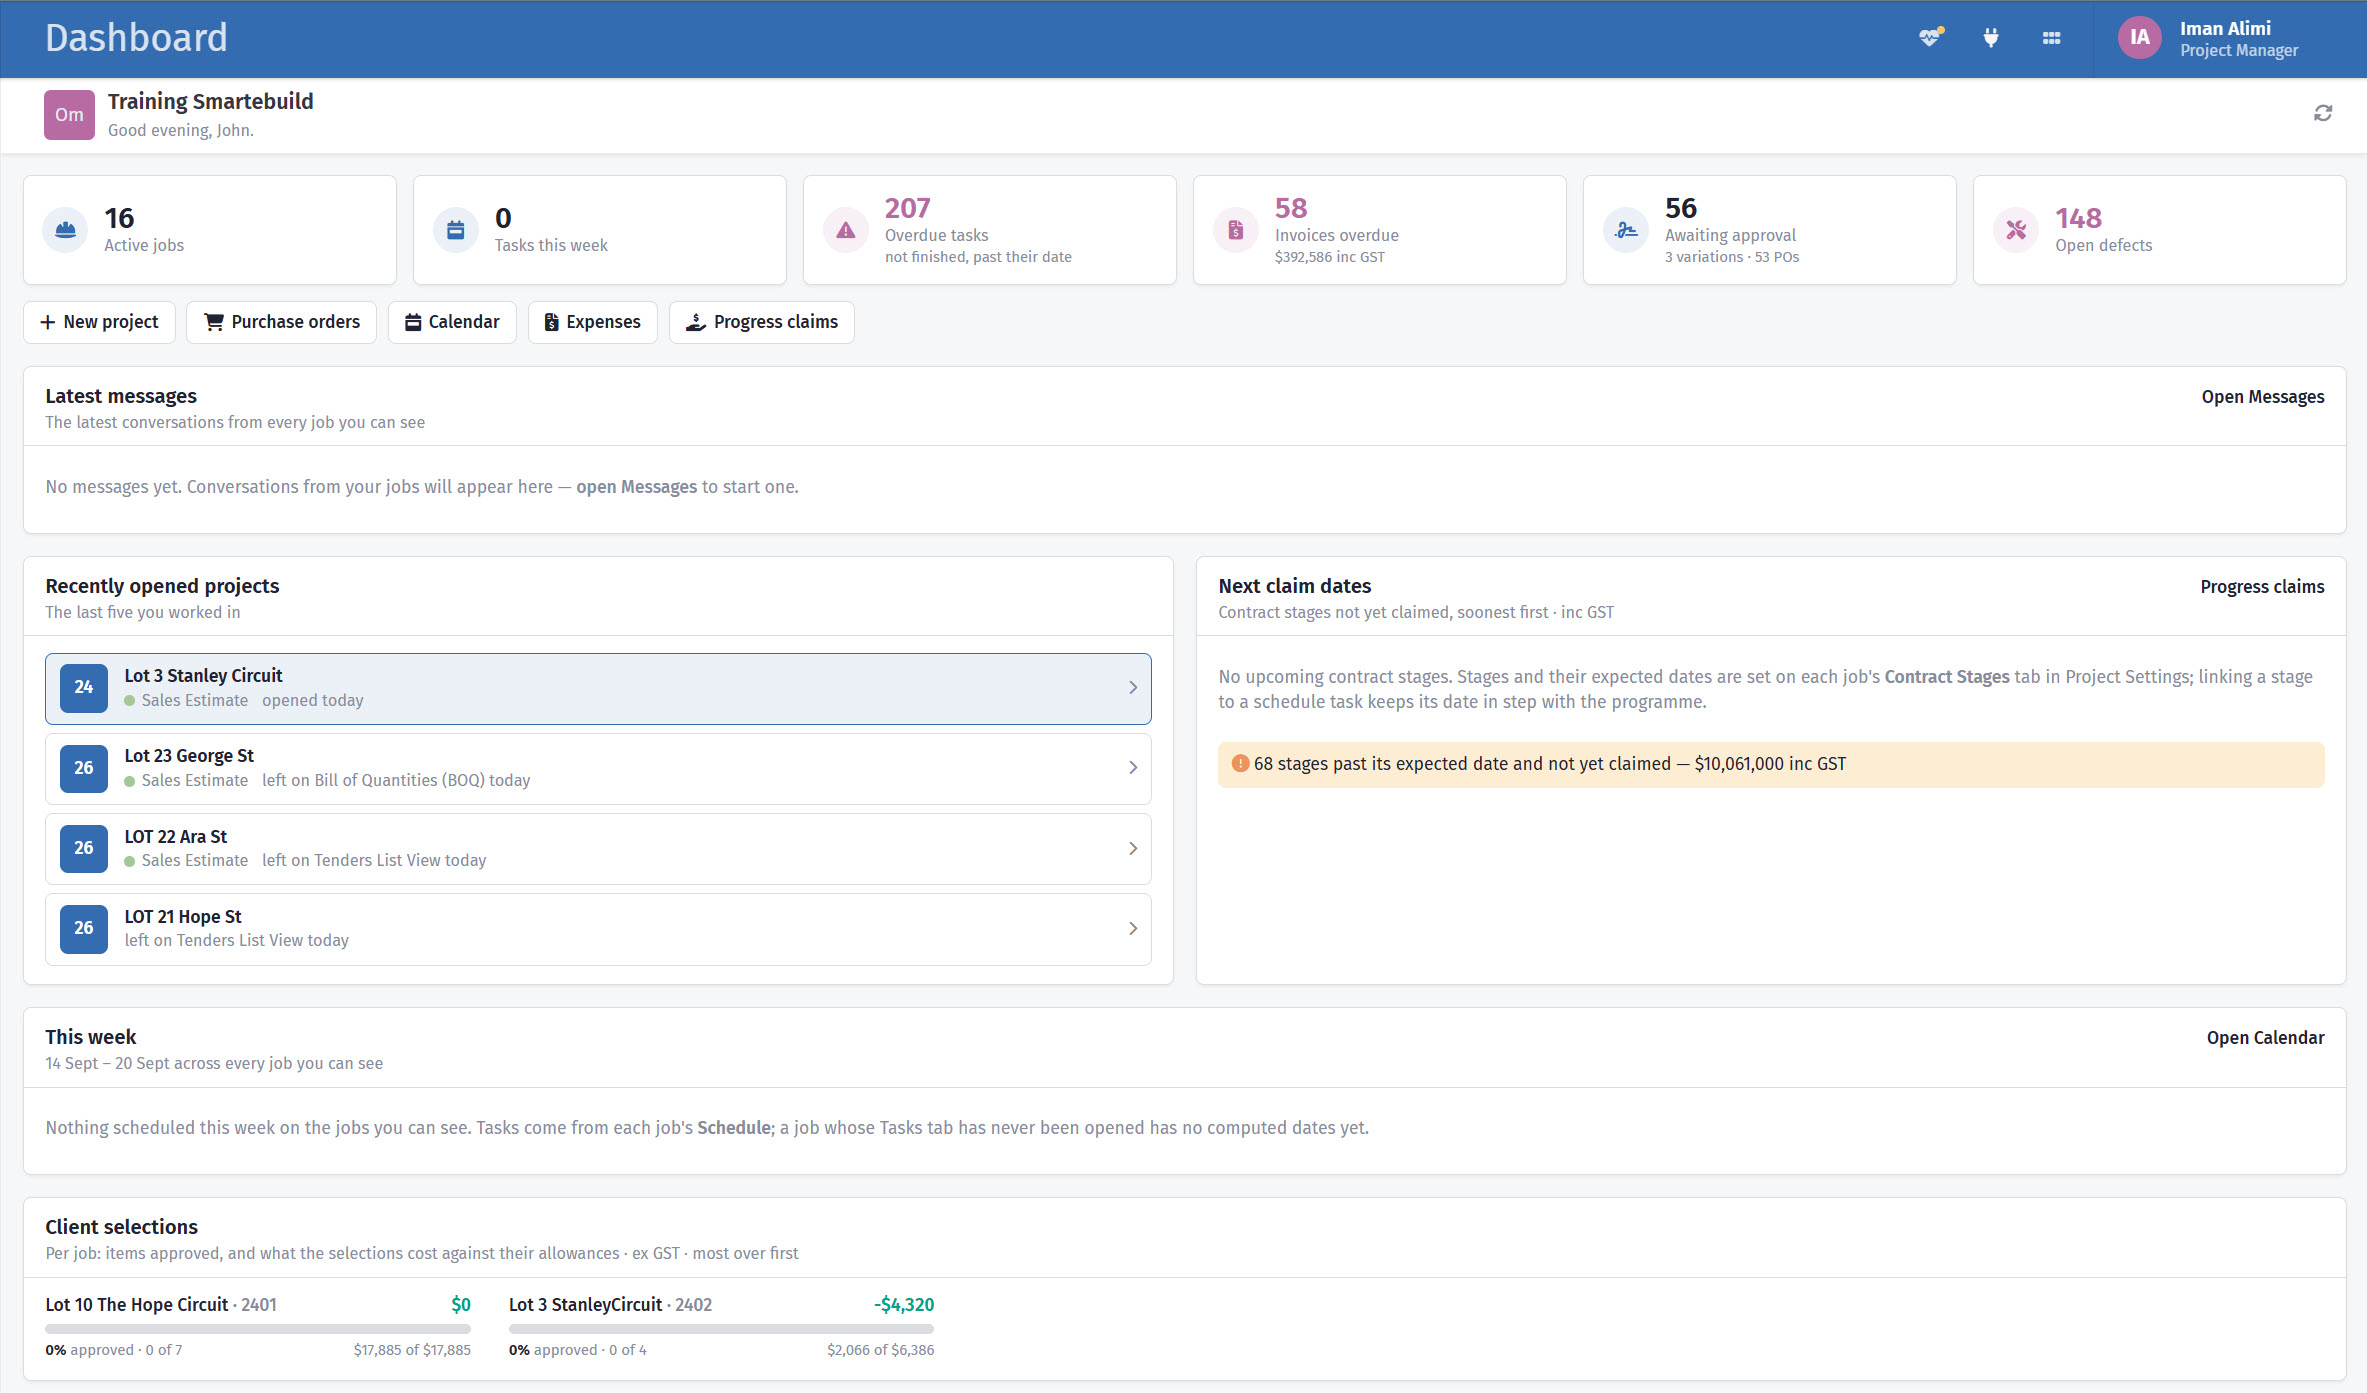Click '$17,885 of $17,885' allowance text
This screenshot has width=2367, height=1393.
(x=412, y=1350)
